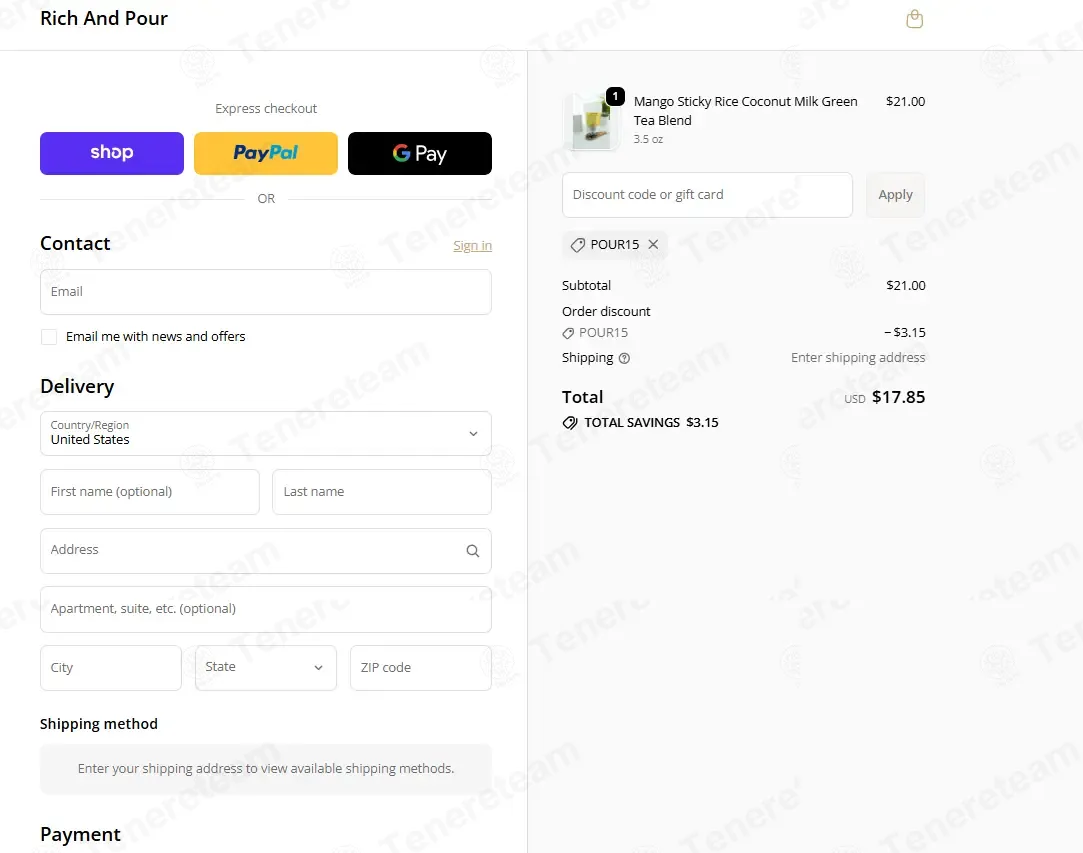1083x853 pixels.
Task: Click into the Last name field
Action: tap(382, 492)
